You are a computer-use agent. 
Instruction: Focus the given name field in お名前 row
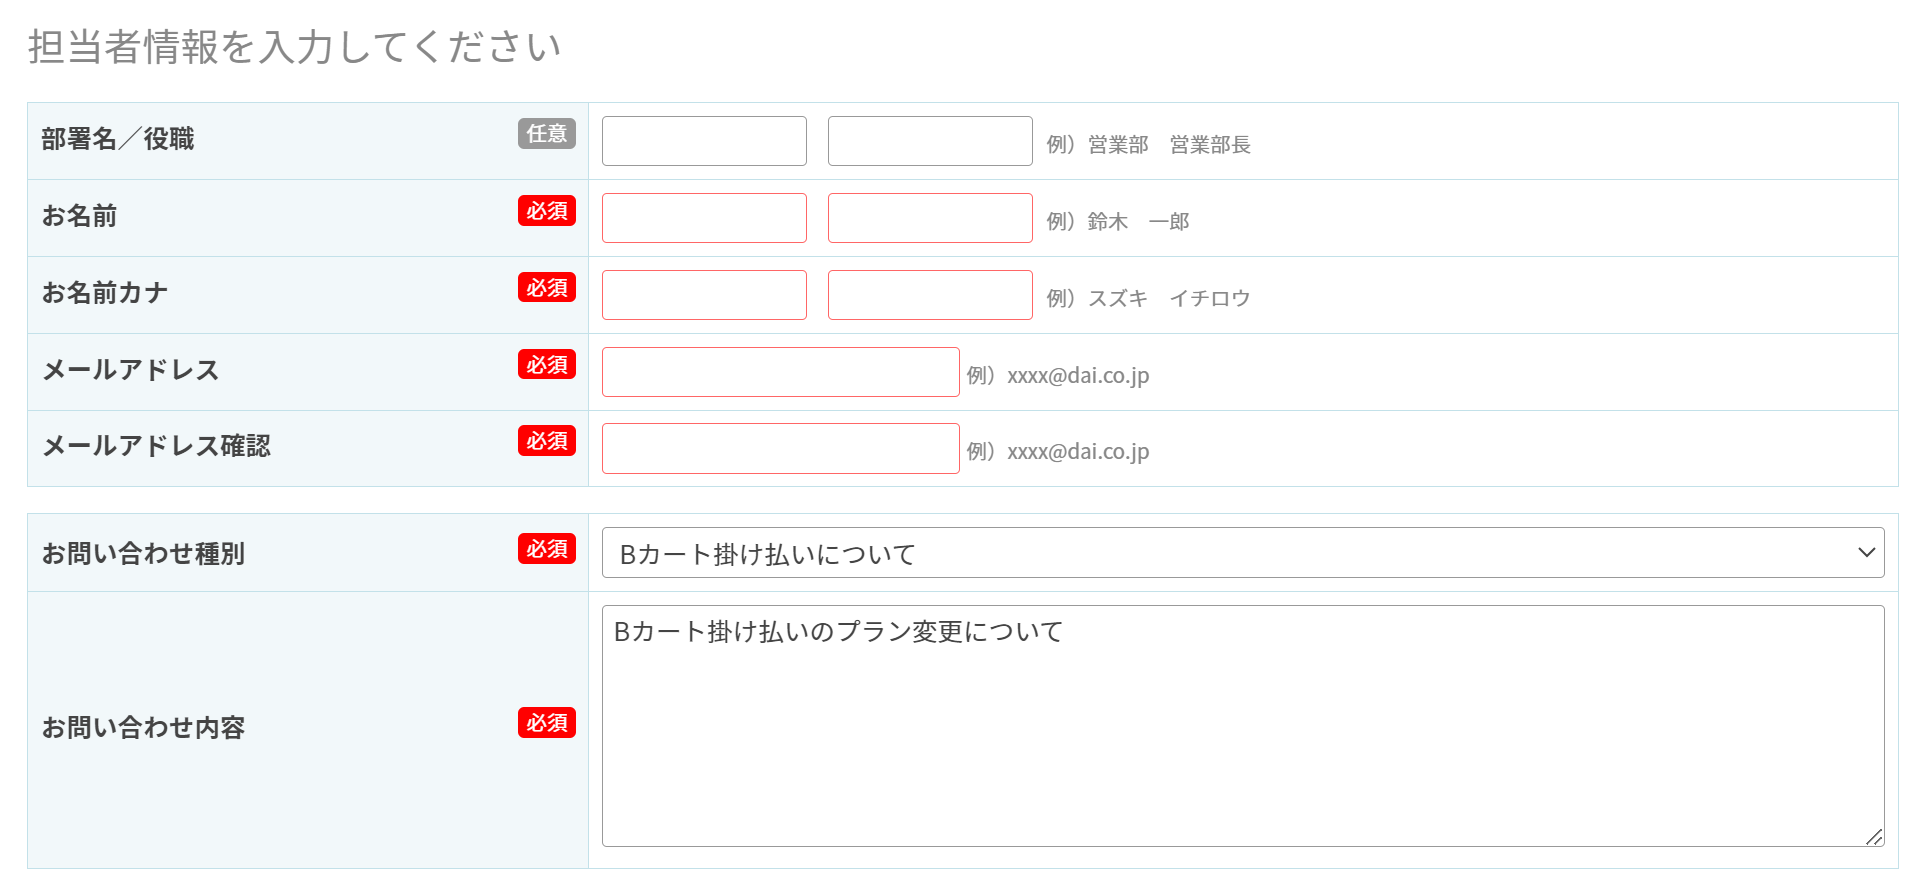click(930, 218)
